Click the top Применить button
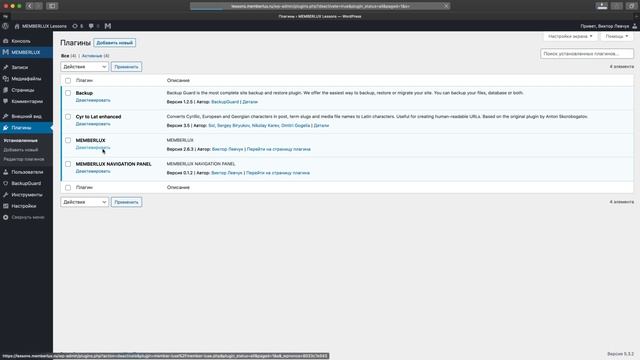 pos(127,67)
